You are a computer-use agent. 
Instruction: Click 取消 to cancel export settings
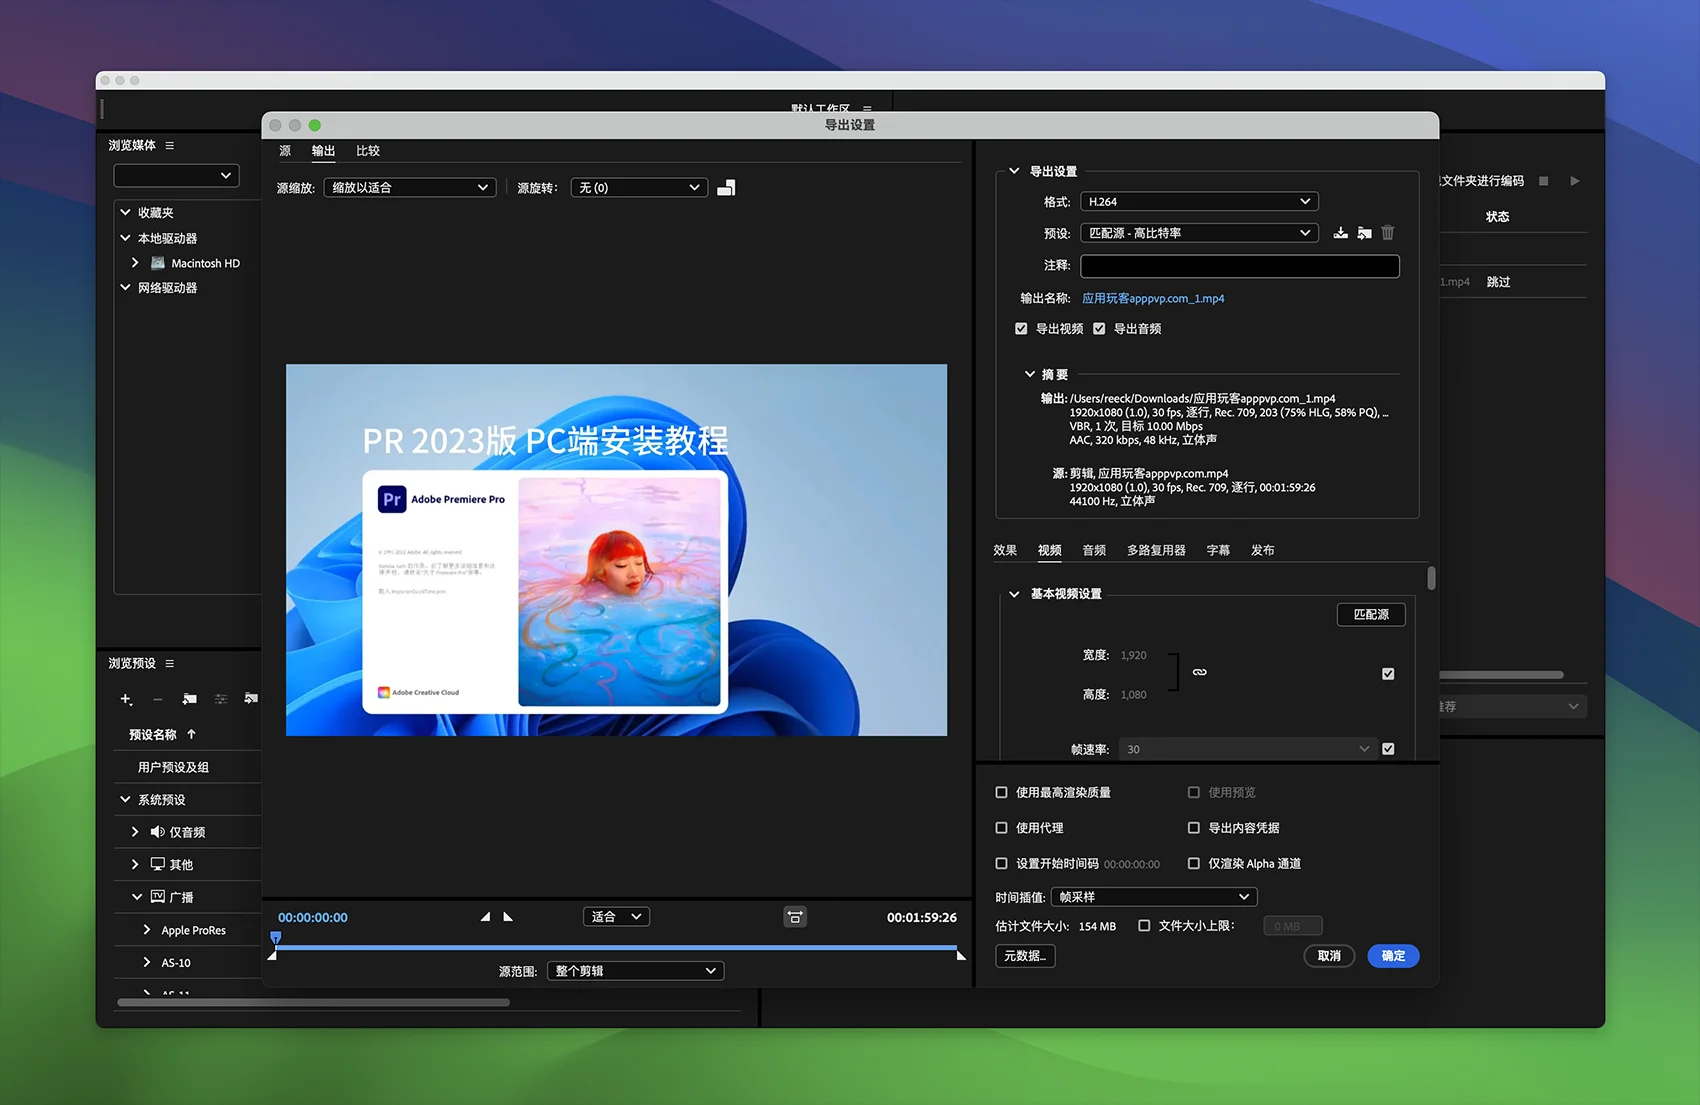tap(1329, 956)
